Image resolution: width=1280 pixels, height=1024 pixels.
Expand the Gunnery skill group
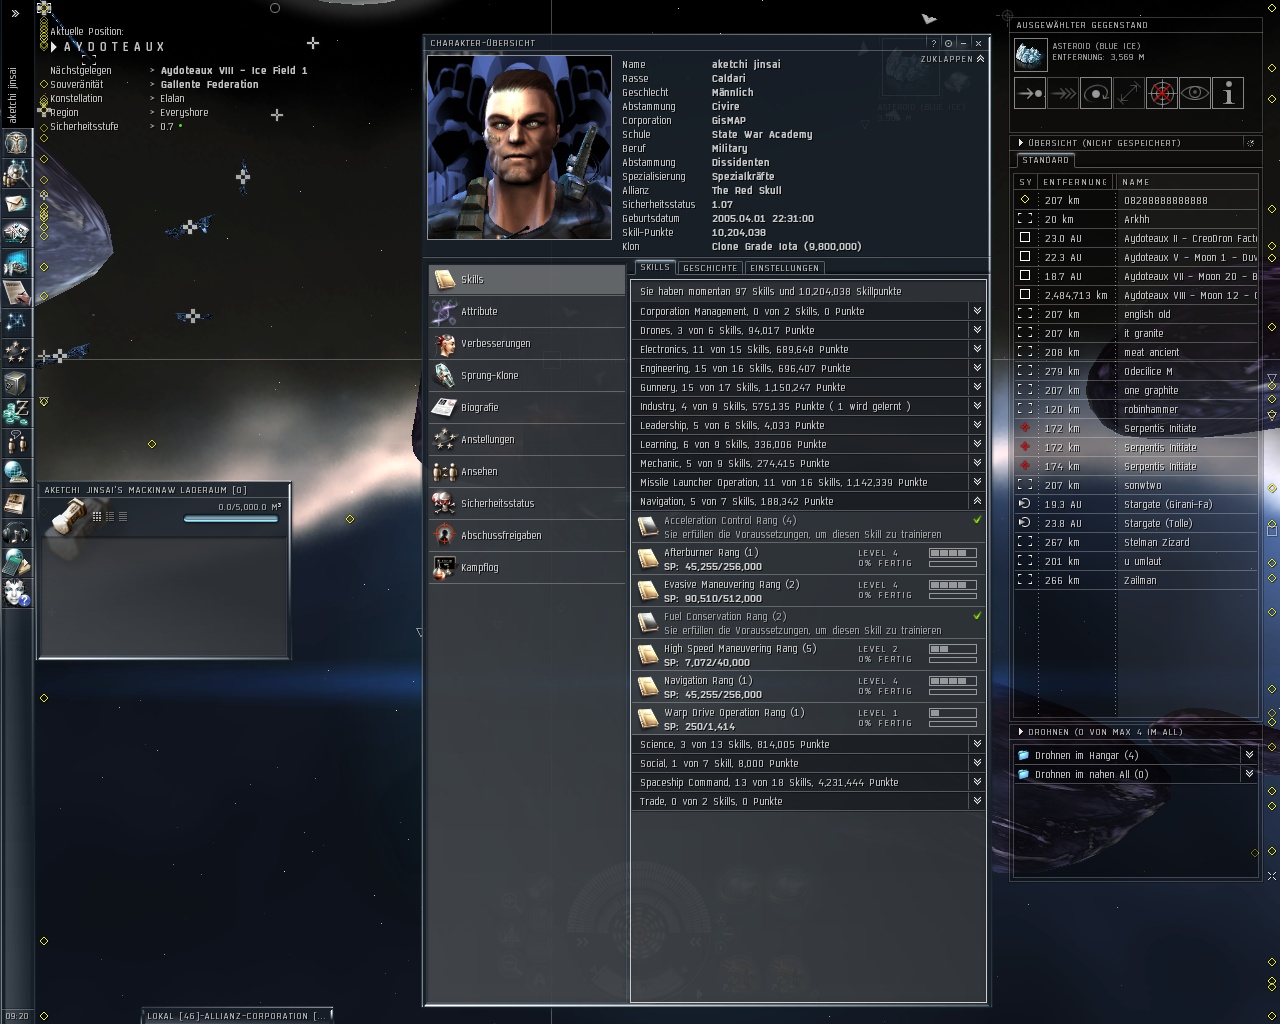(x=977, y=387)
